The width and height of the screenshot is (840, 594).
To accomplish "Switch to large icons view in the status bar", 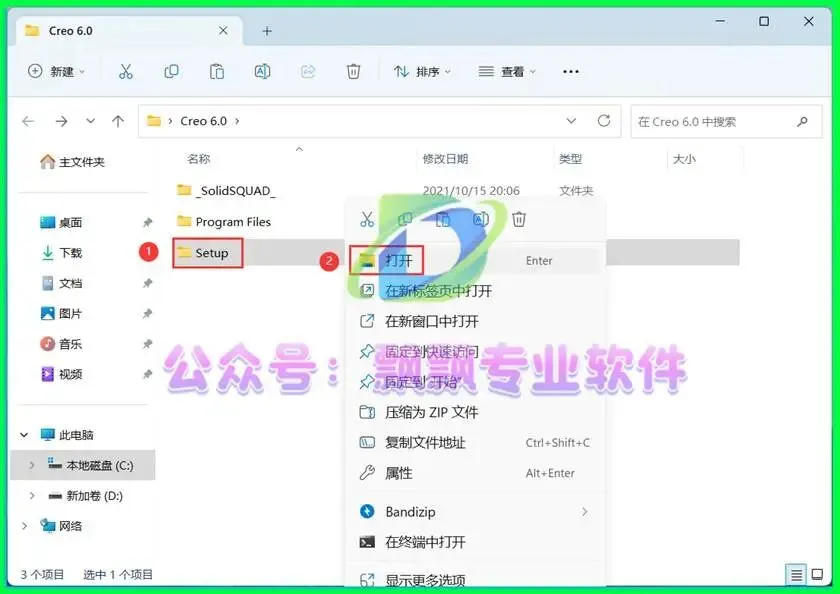I will (817, 575).
